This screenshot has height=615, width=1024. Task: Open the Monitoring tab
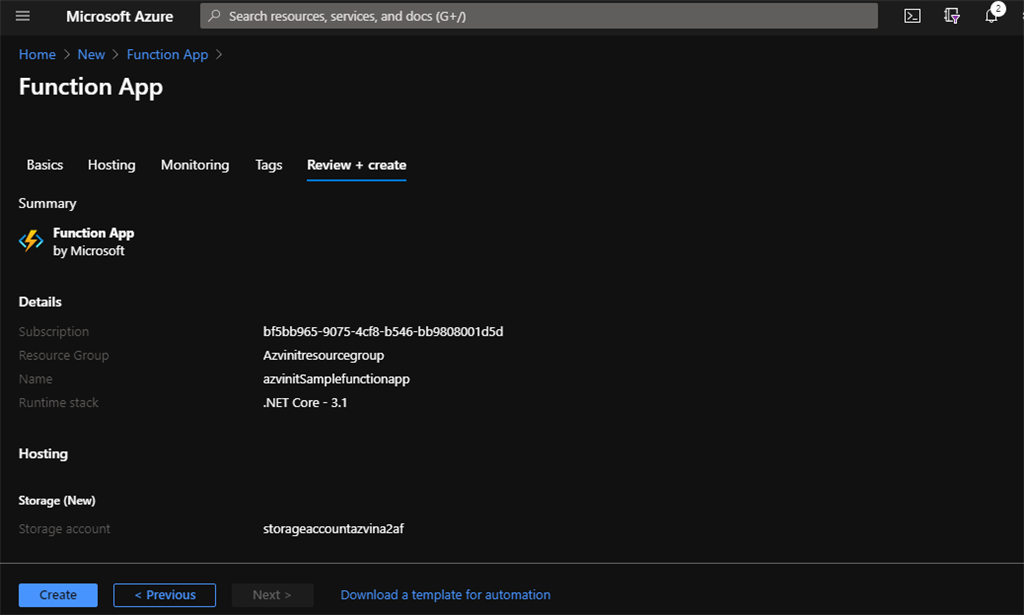(x=194, y=165)
